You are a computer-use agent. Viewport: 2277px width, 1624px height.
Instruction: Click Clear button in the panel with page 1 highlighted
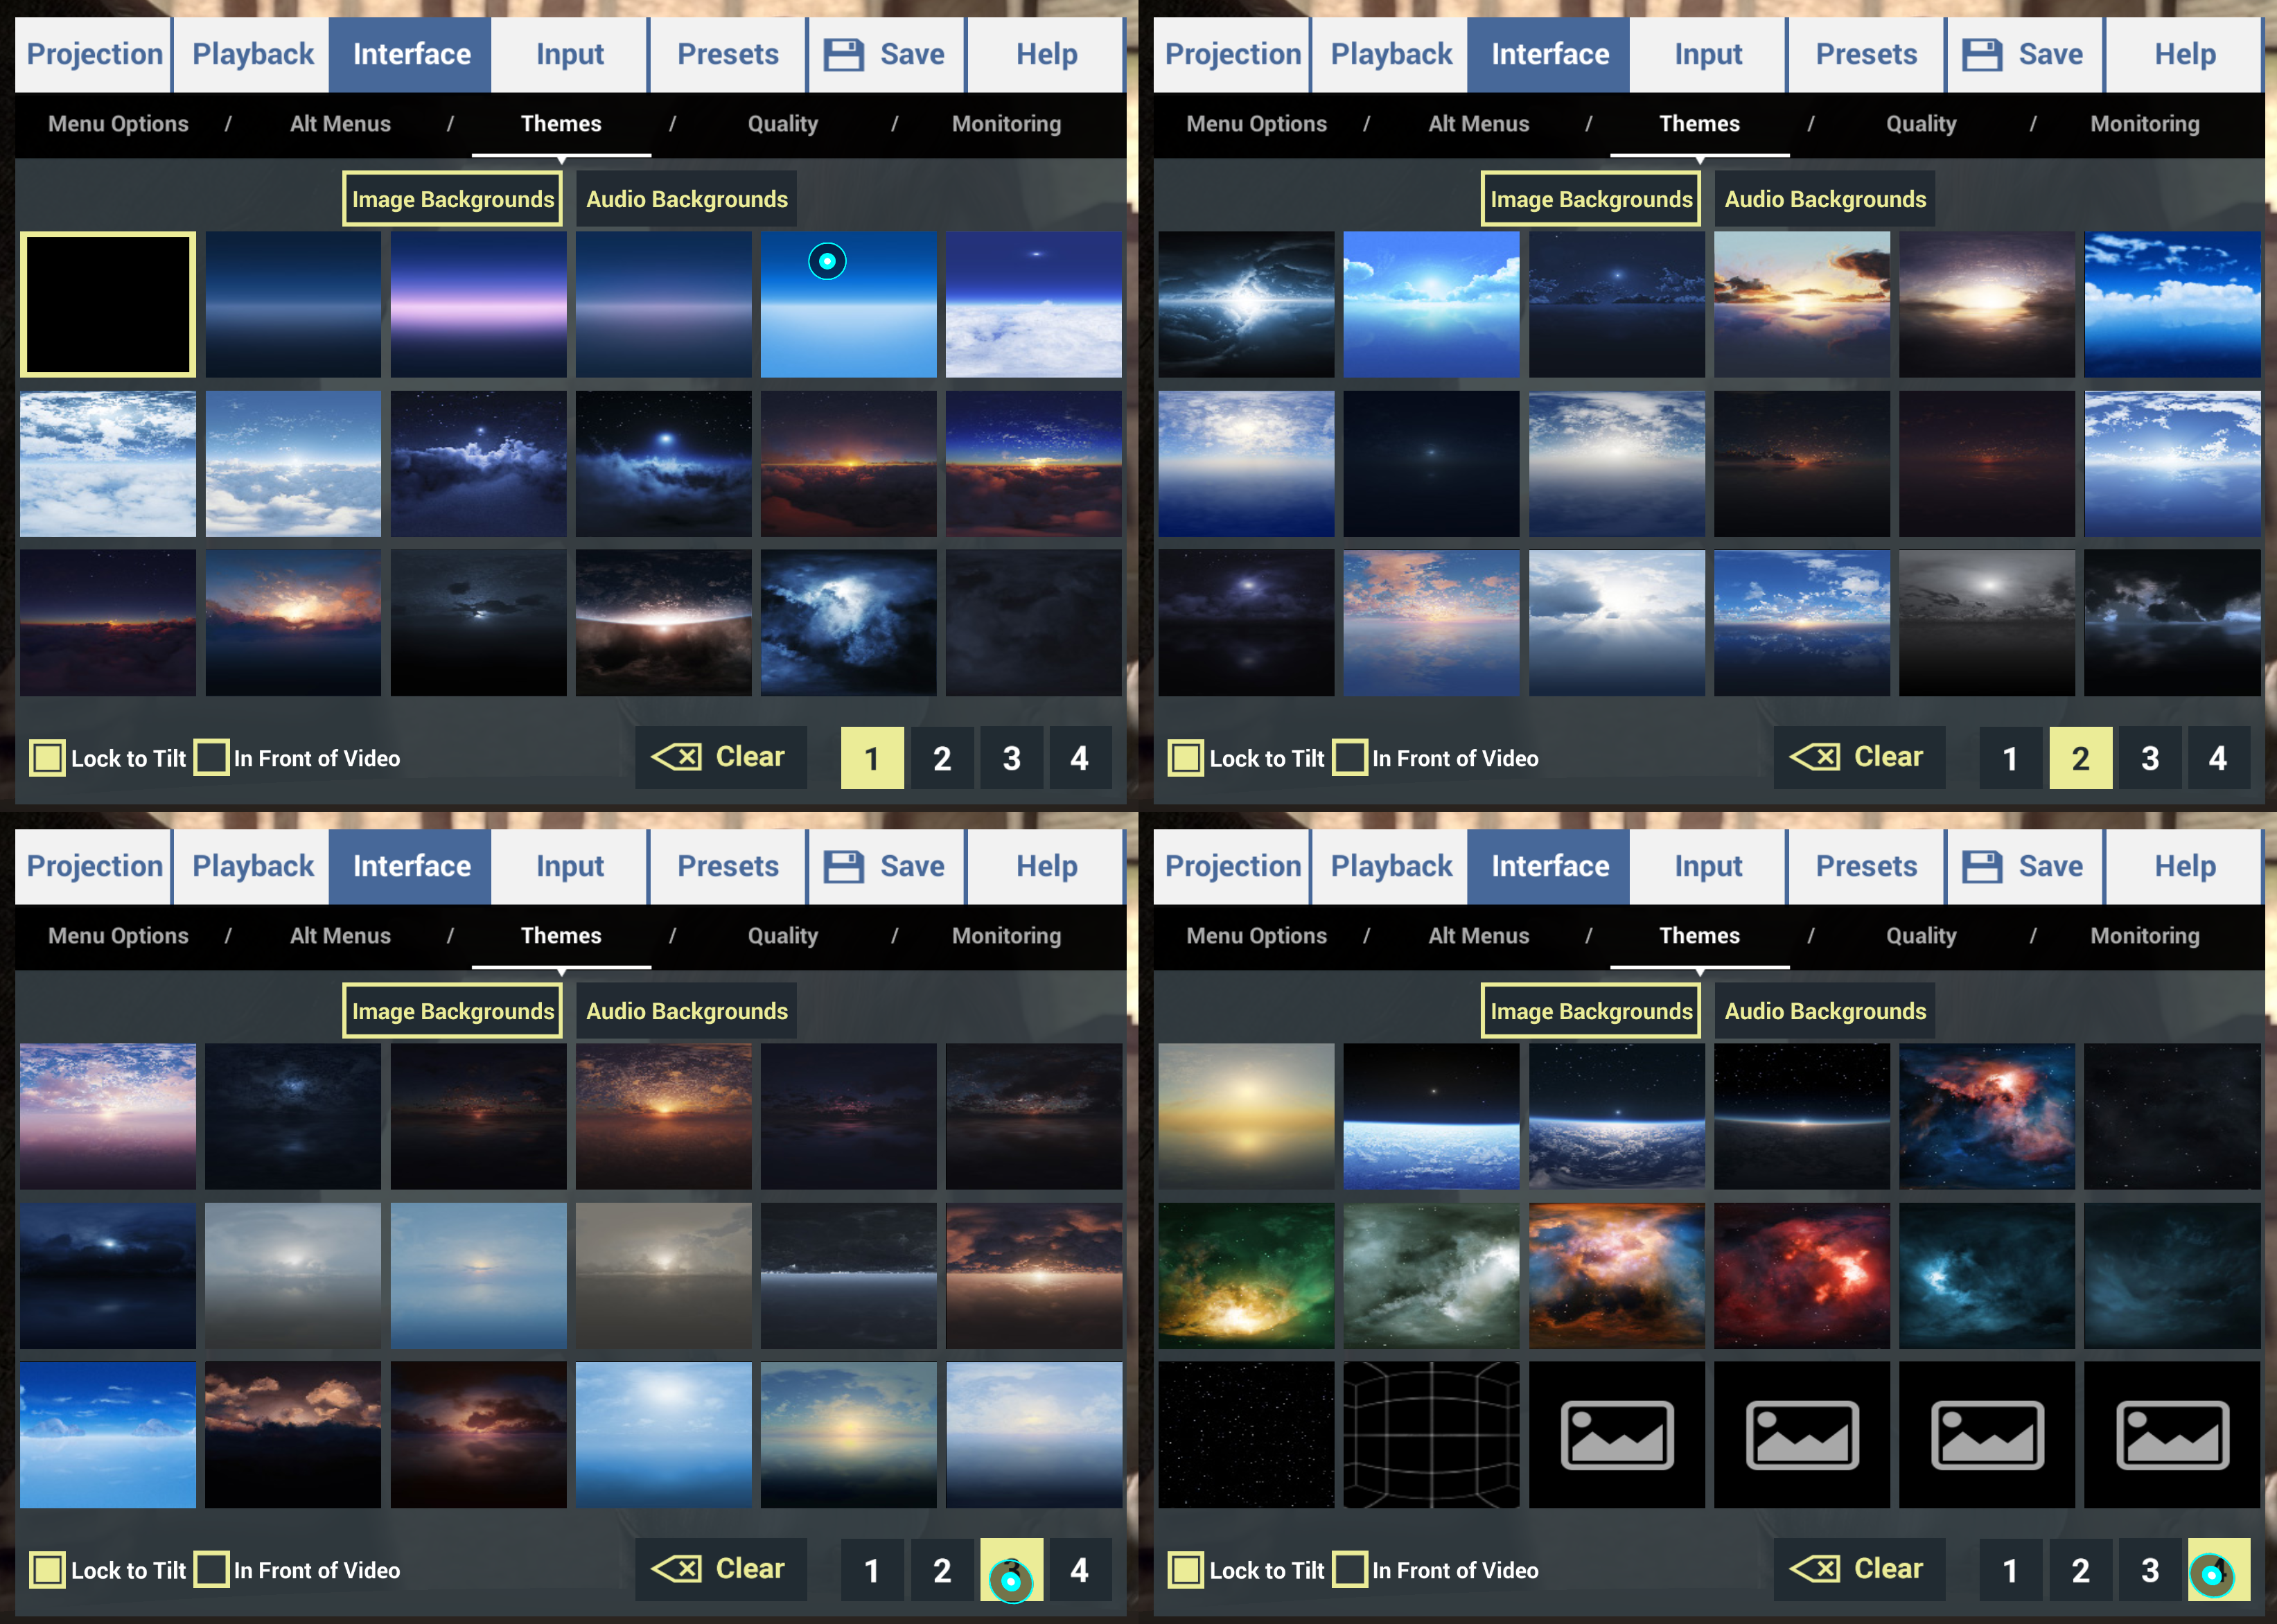[x=721, y=757]
